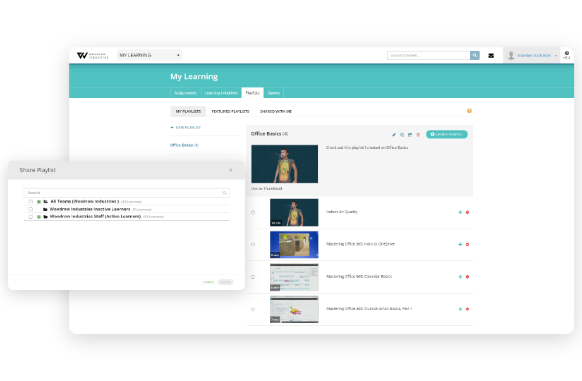Click the Search field in Share Playlist dialog

click(127, 193)
